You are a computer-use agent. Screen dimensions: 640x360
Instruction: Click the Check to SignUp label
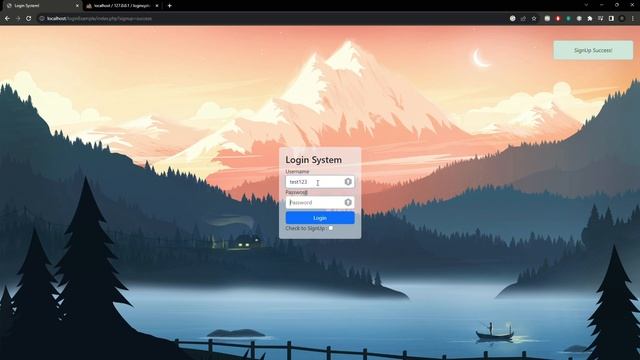point(305,228)
